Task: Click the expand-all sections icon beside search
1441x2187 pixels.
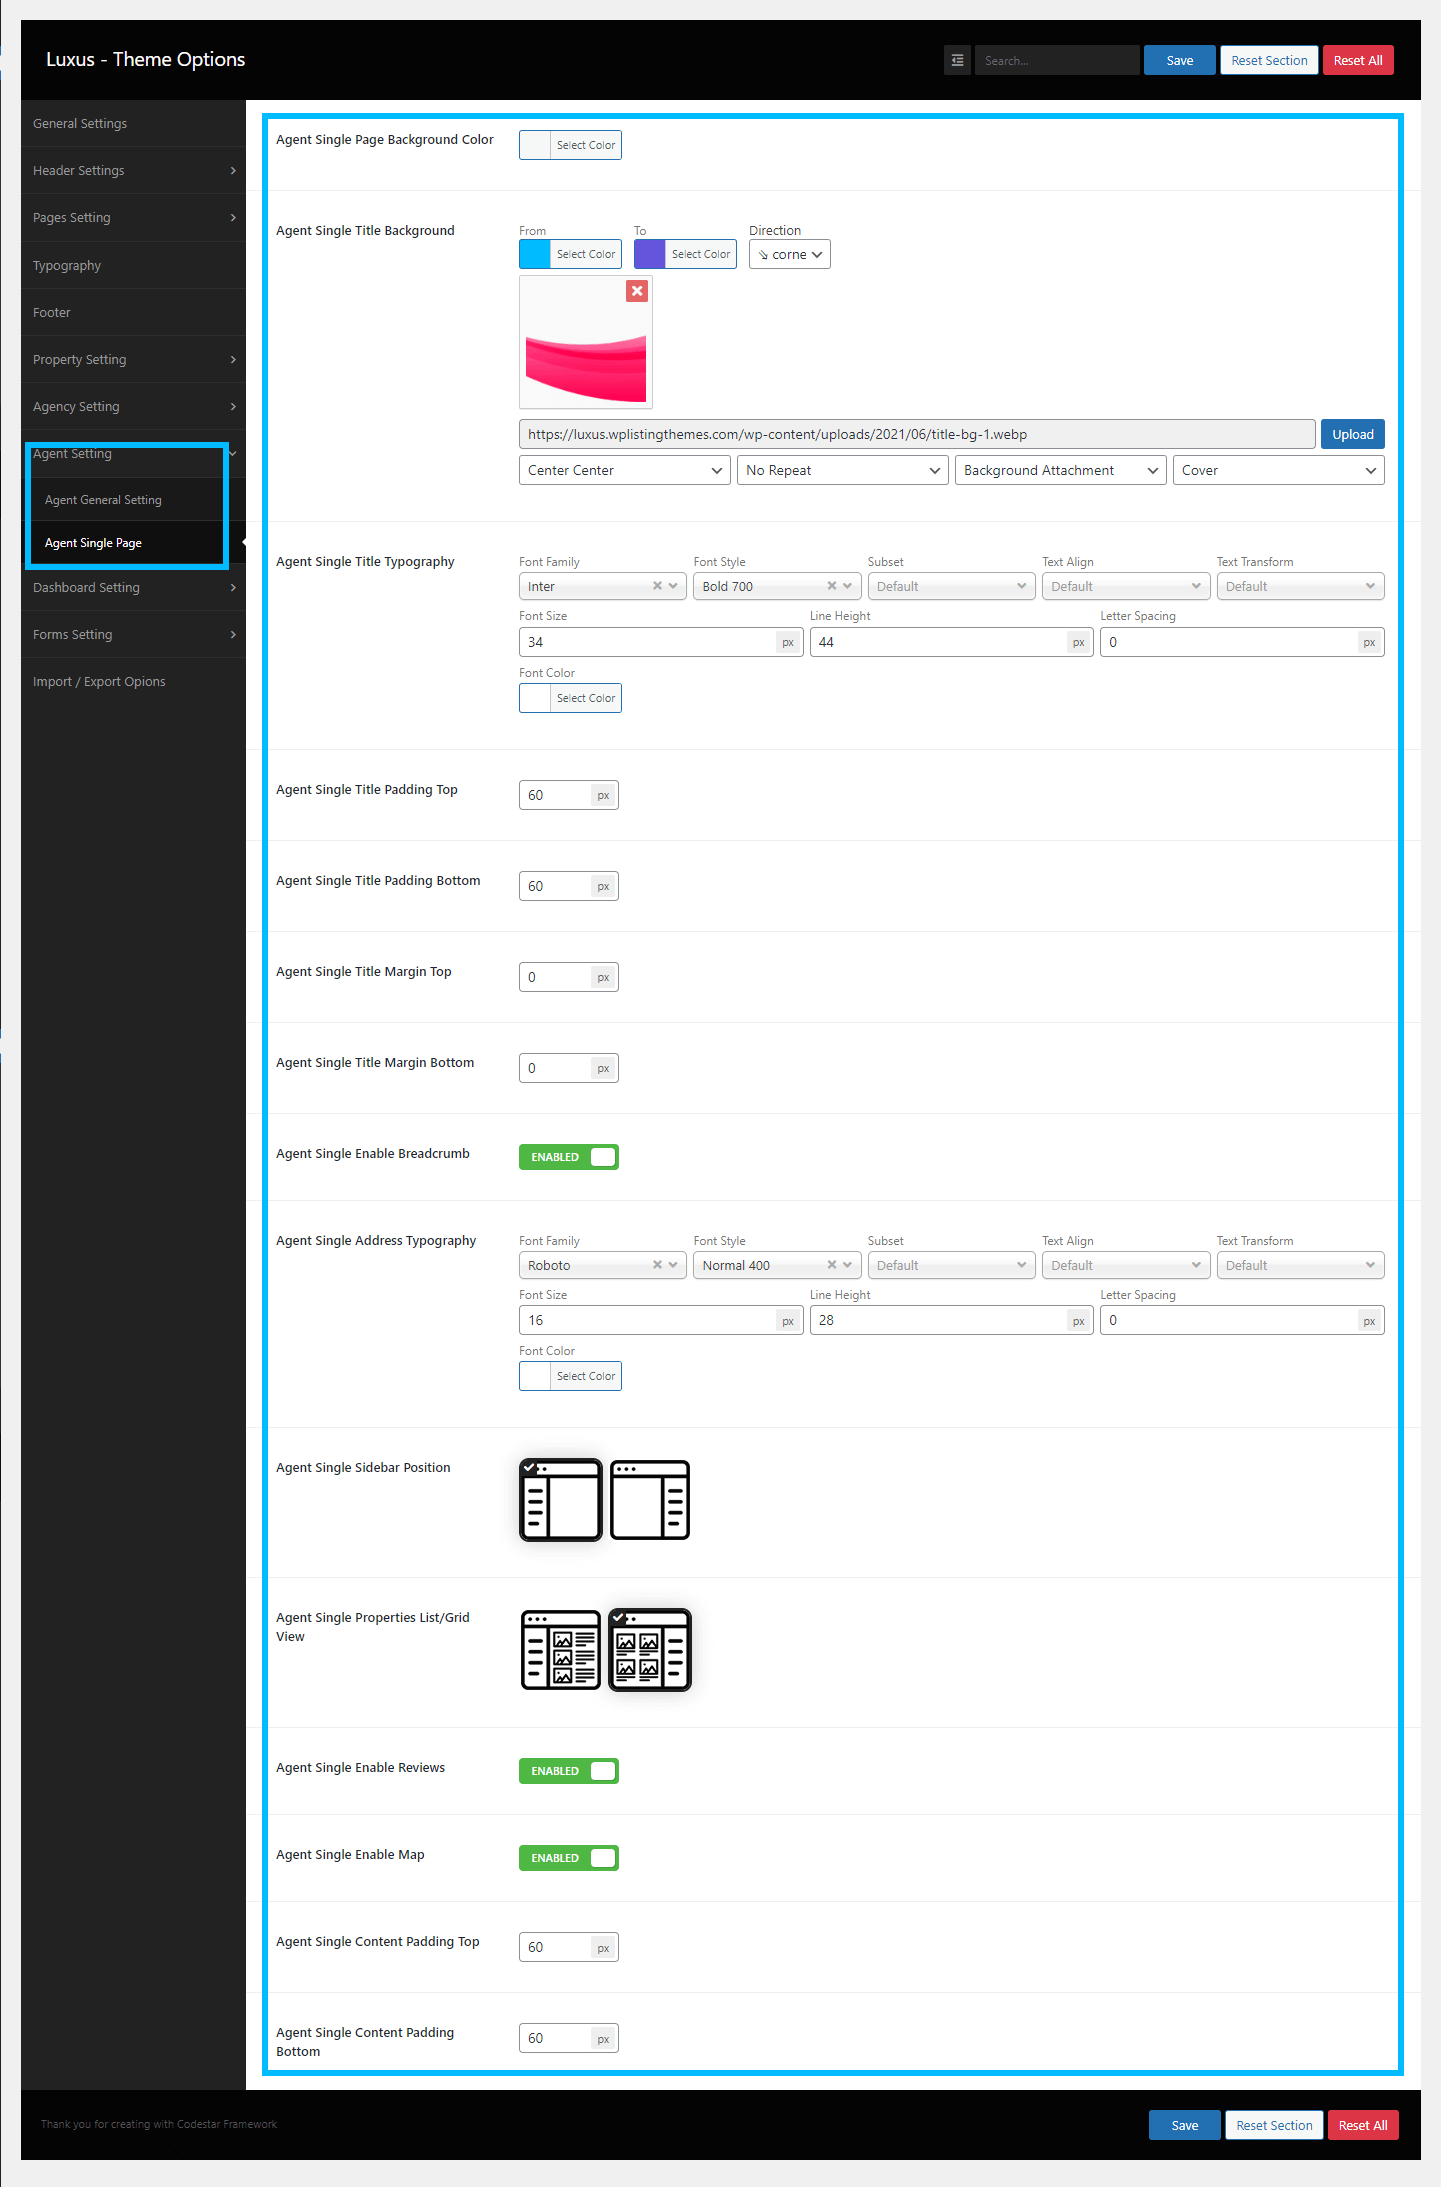Action: [x=957, y=60]
